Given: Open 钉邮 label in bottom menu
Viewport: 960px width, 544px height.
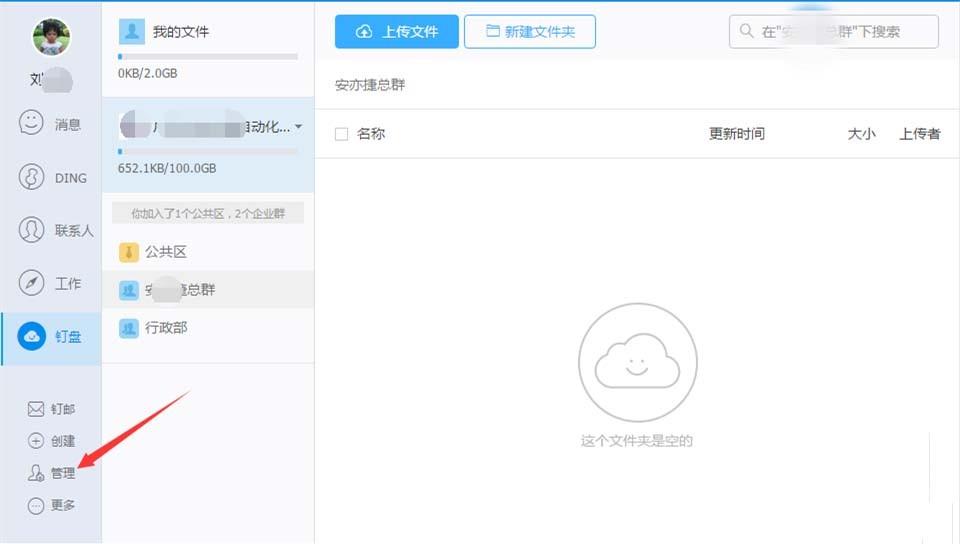Looking at the screenshot, I should click(x=63, y=409).
